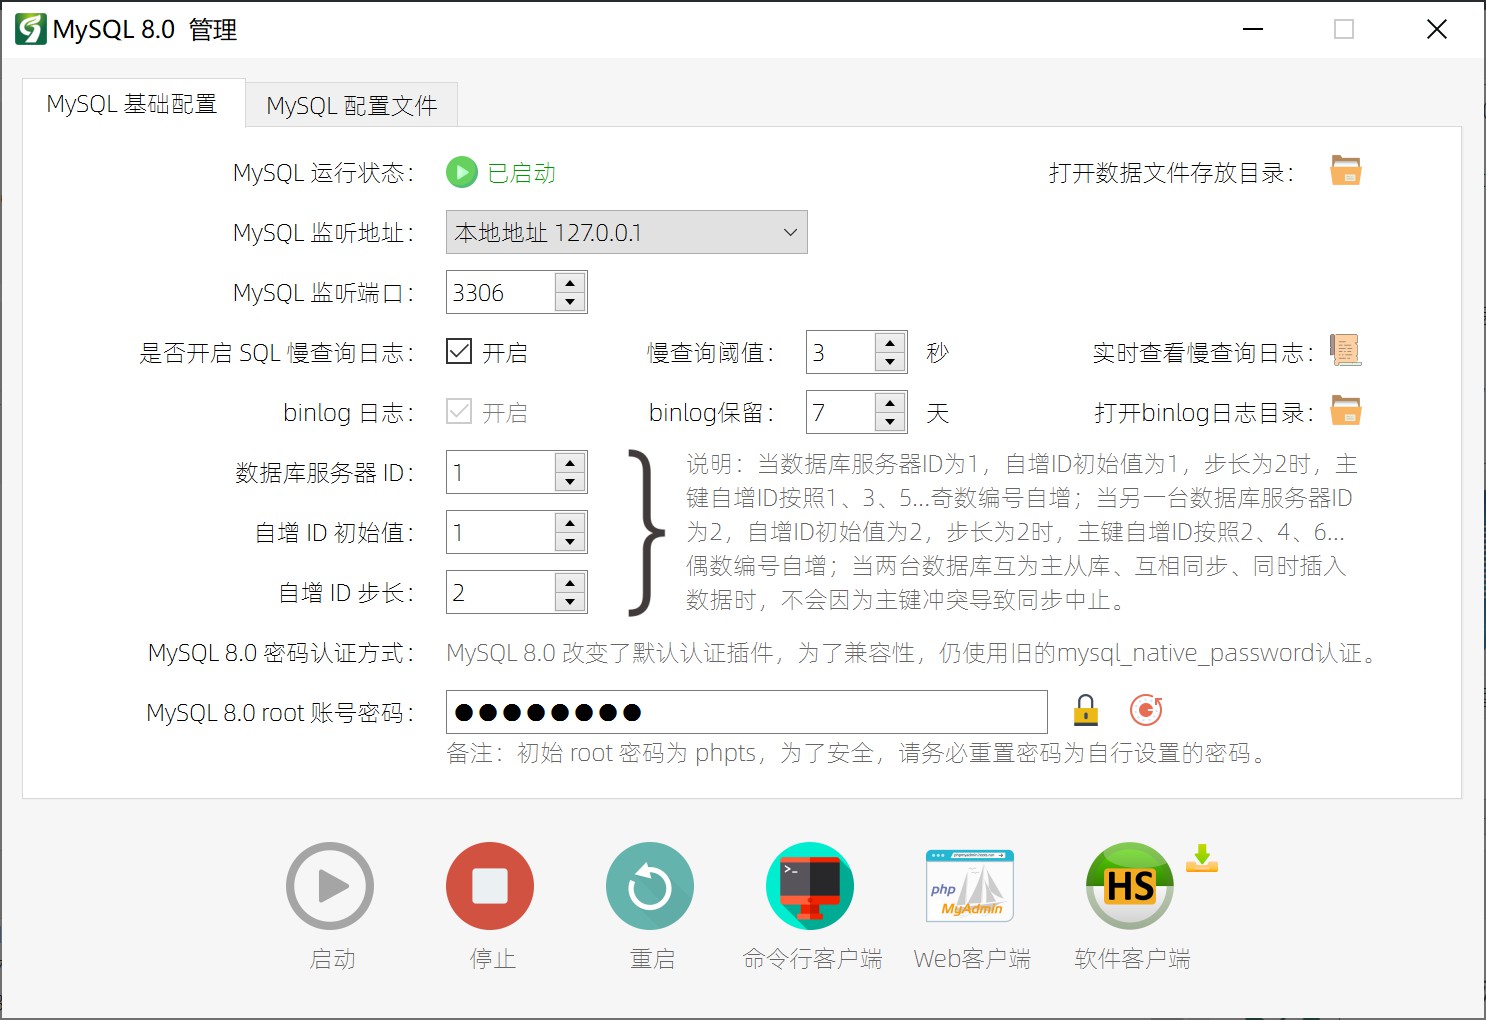Select the MySQL 基础配置 tab
The width and height of the screenshot is (1486, 1020).
[x=132, y=104]
